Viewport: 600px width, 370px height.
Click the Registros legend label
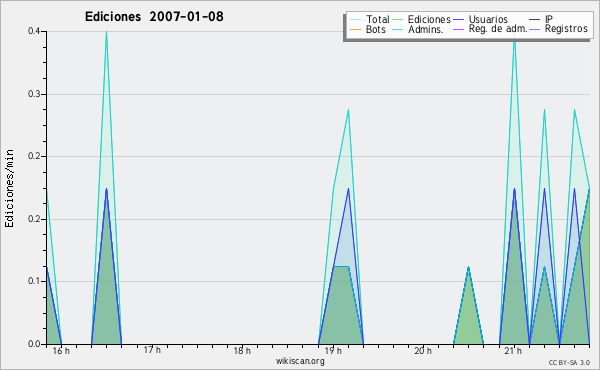click(566, 29)
